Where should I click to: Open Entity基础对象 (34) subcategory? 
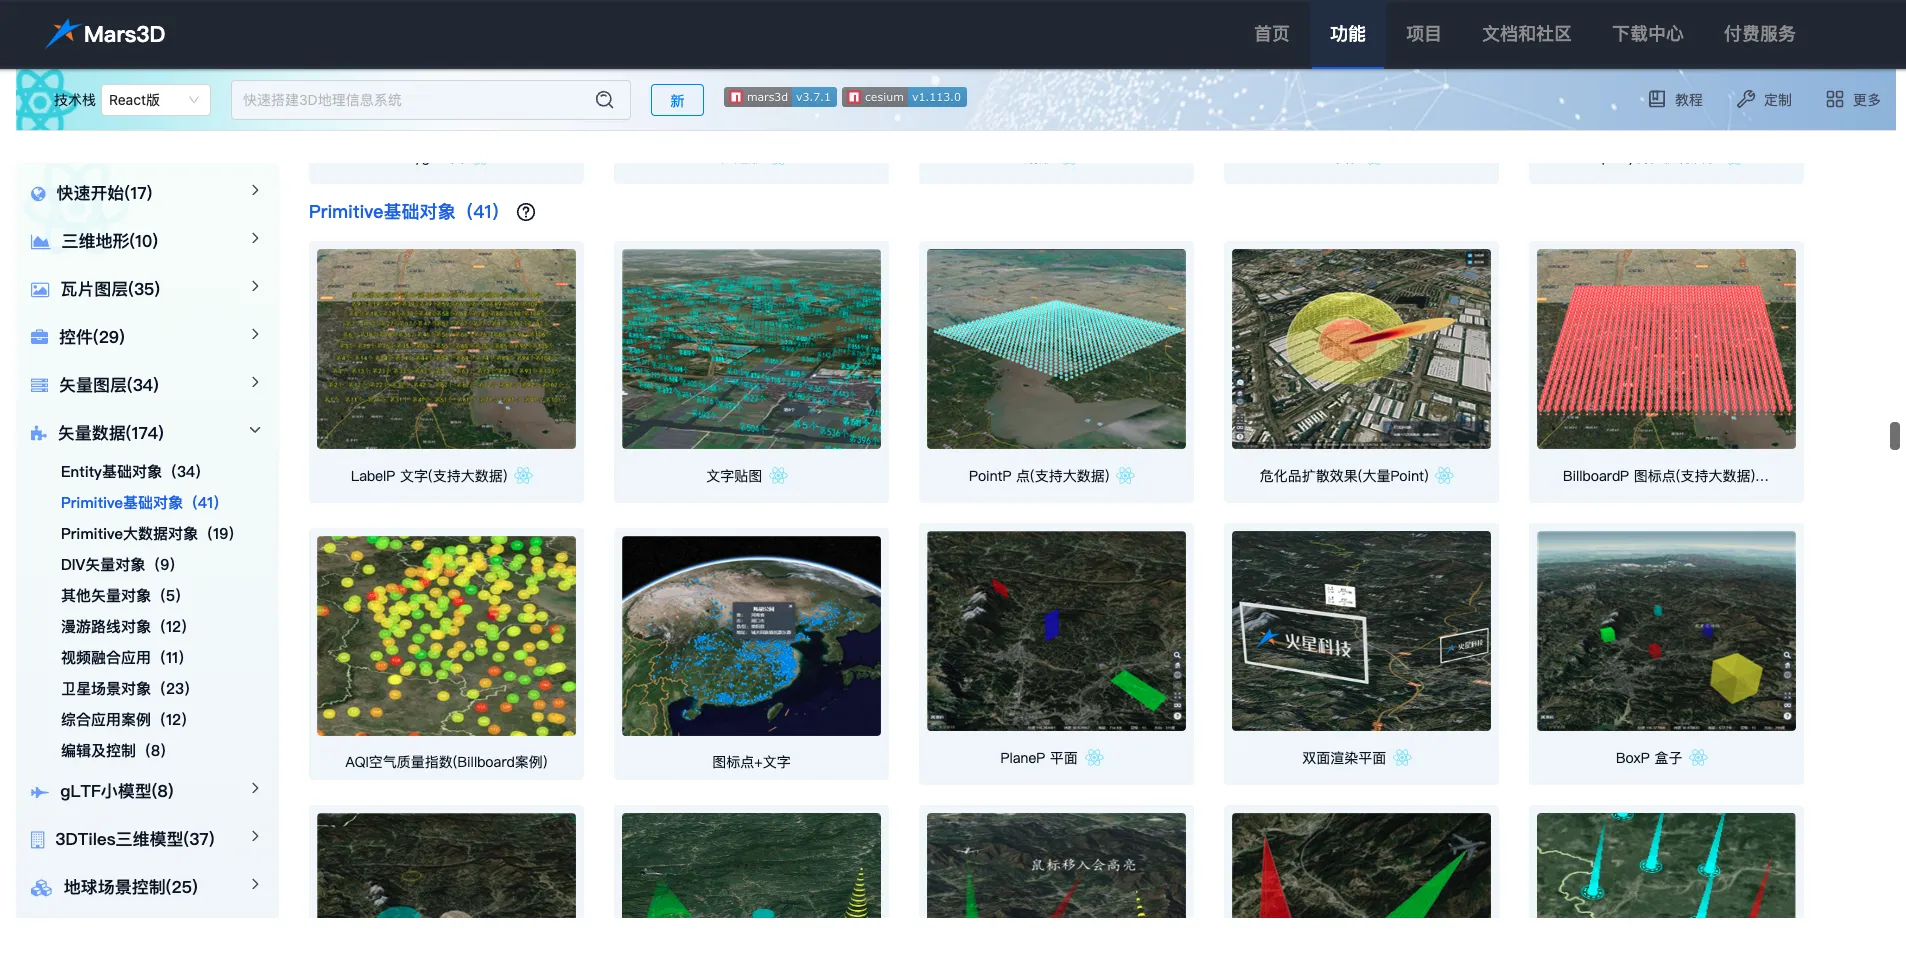point(131,471)
